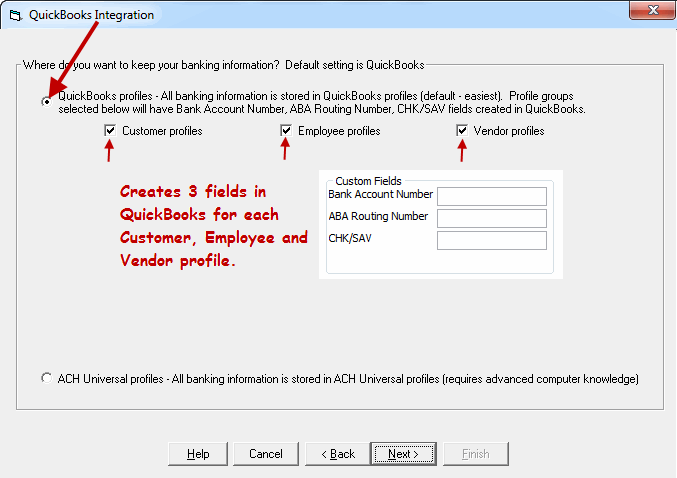Image resolution: width=677 pixels, height=478 pixels.
Task: Click the Cancel button
Action: pos(266,454)
